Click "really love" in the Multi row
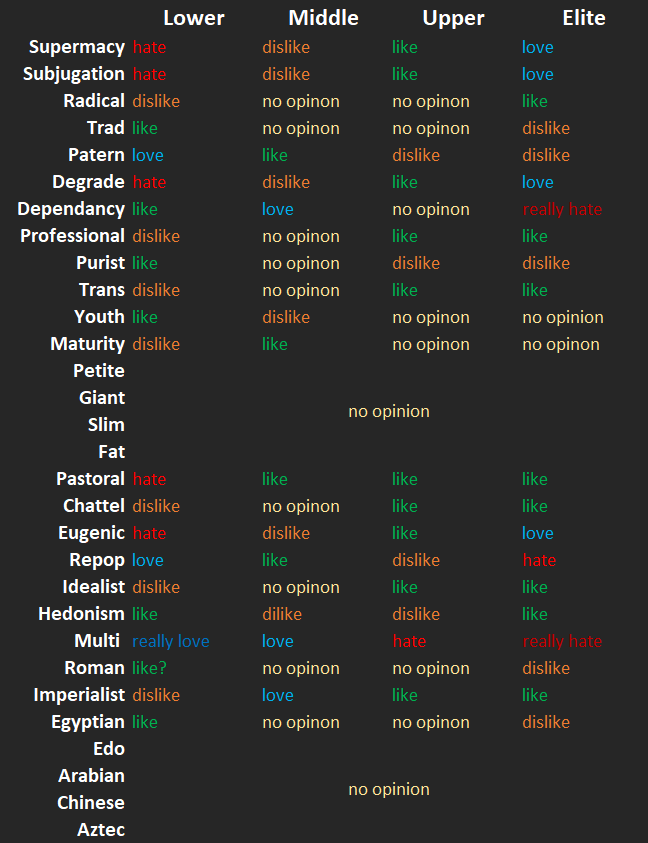 coord(171,641)
